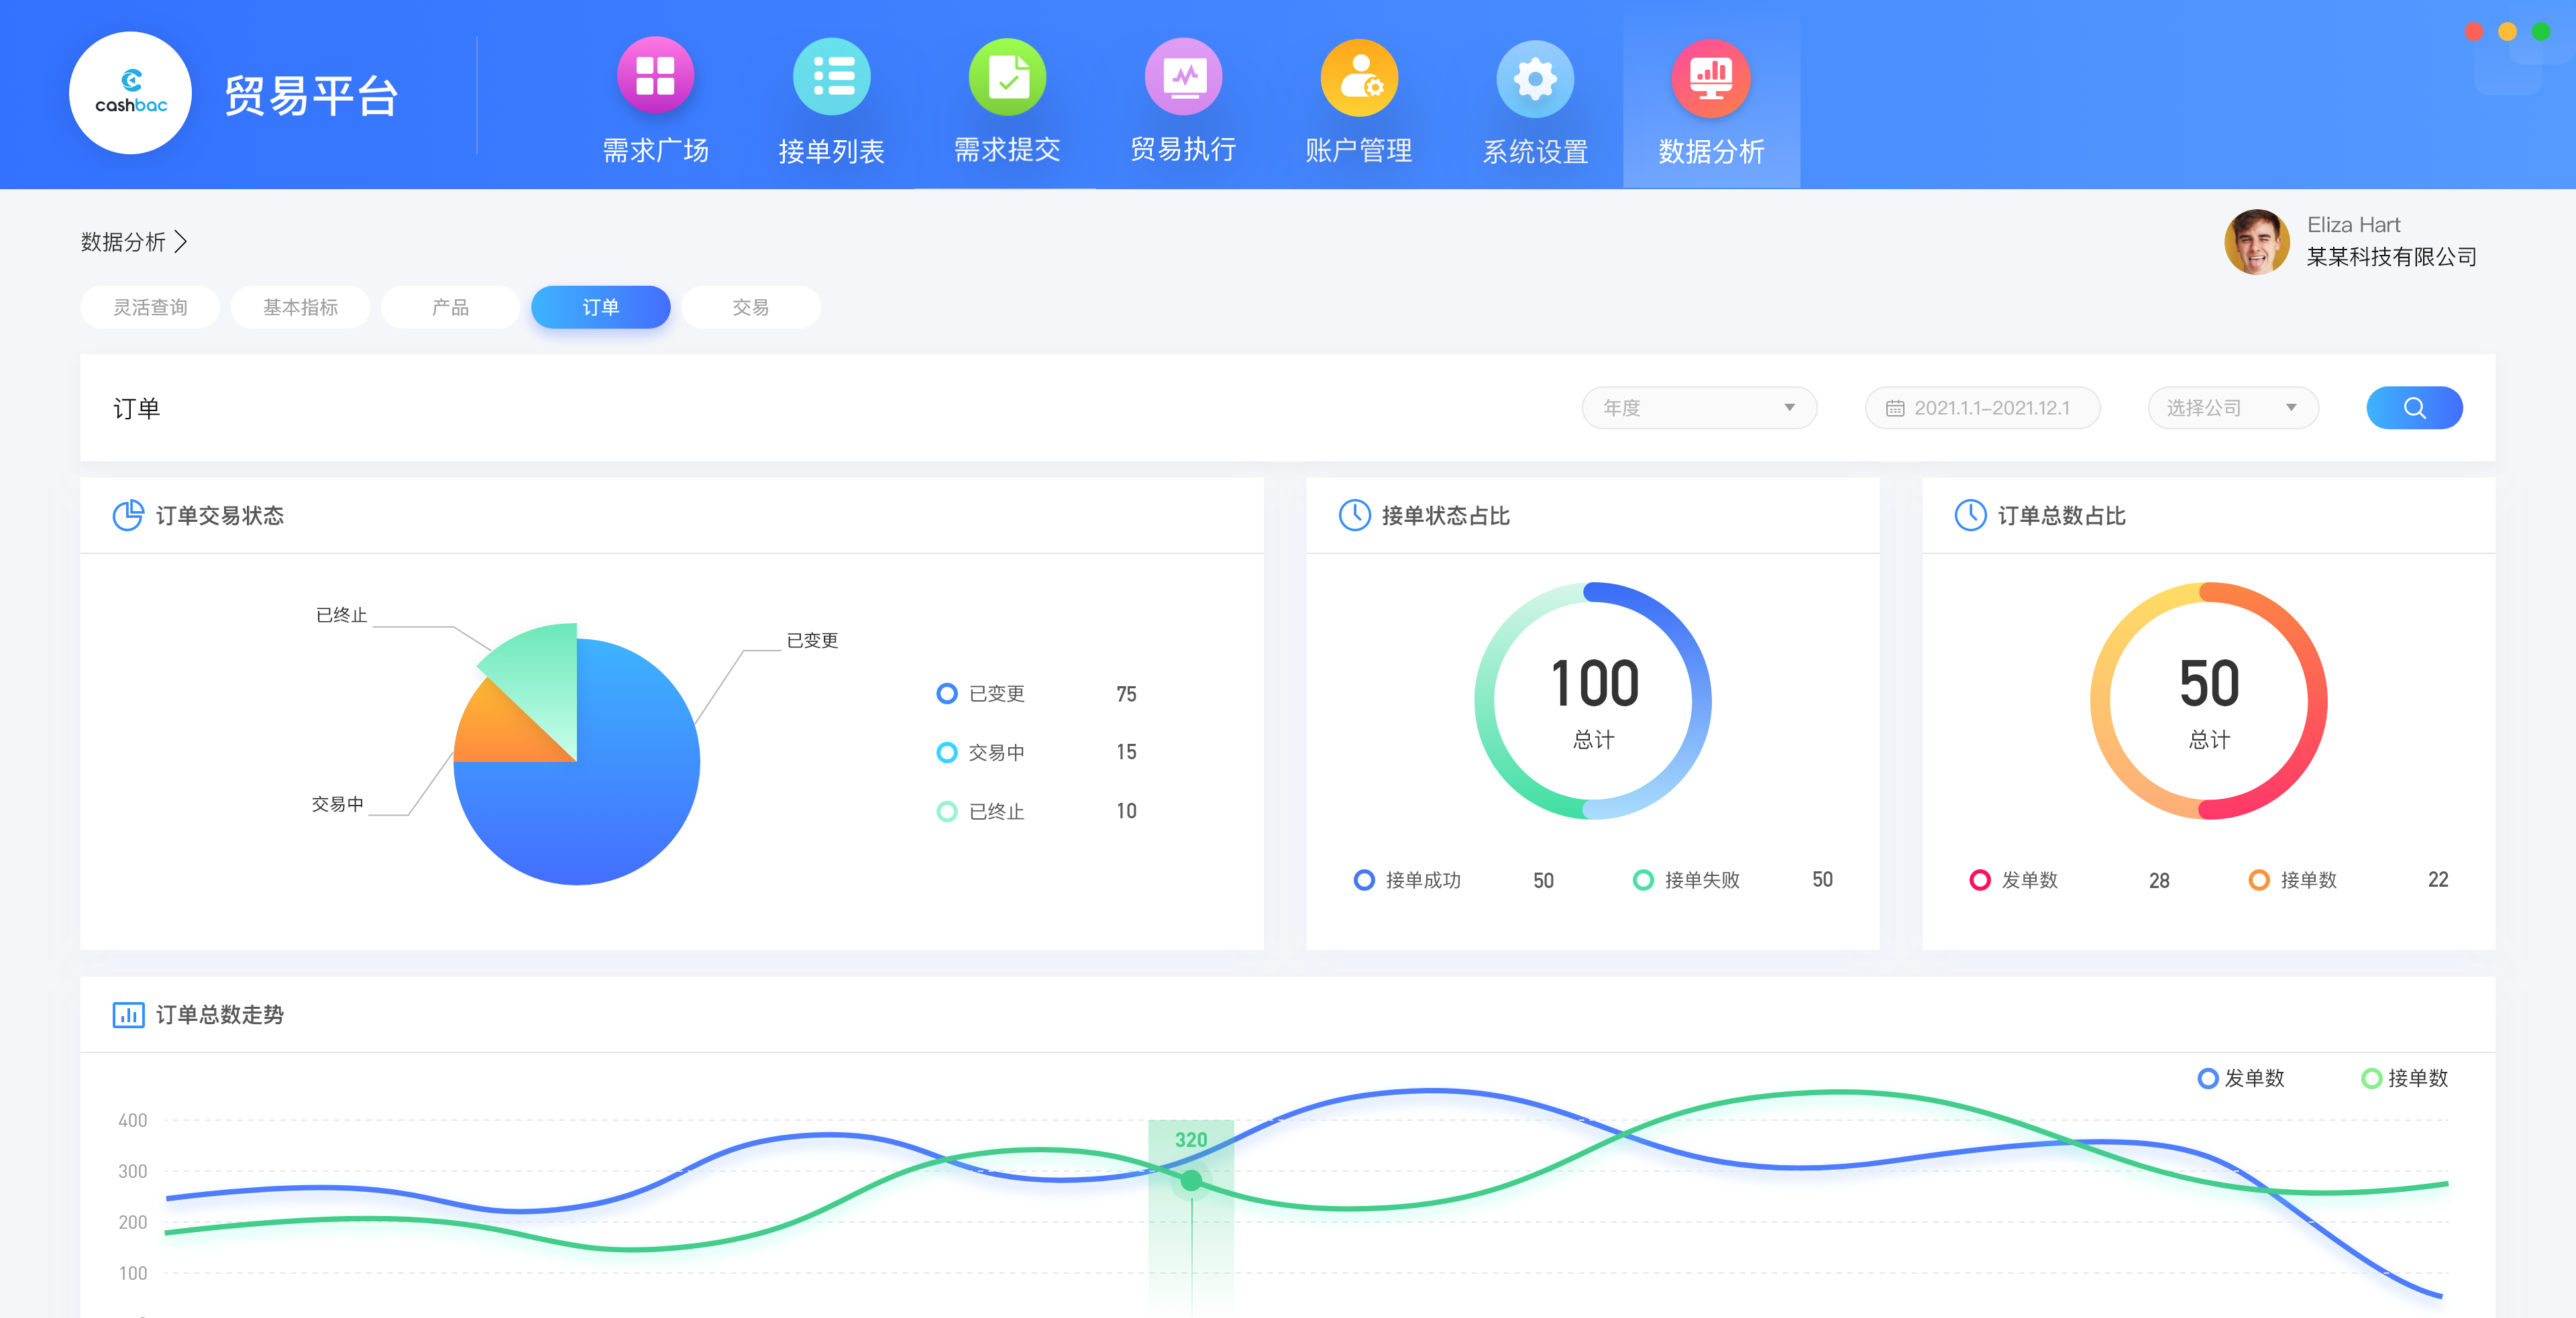Click Eliza Hart's avatar photo
2576x1318 pixels.
point(2256,242)
